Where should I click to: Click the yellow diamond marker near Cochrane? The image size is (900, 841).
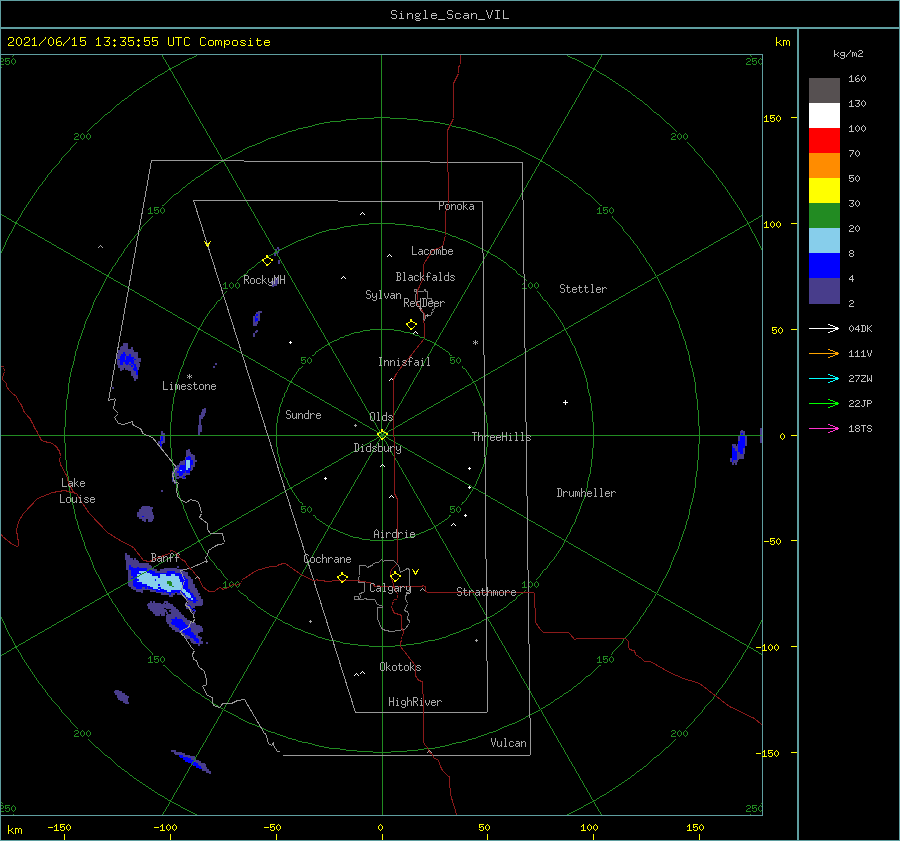[x=342, y=577]
